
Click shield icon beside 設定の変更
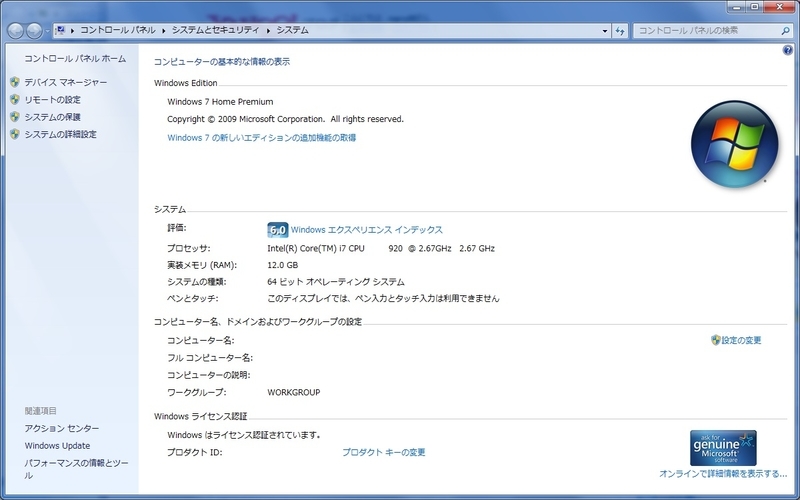pyautogui.click(x=715, y=340)
